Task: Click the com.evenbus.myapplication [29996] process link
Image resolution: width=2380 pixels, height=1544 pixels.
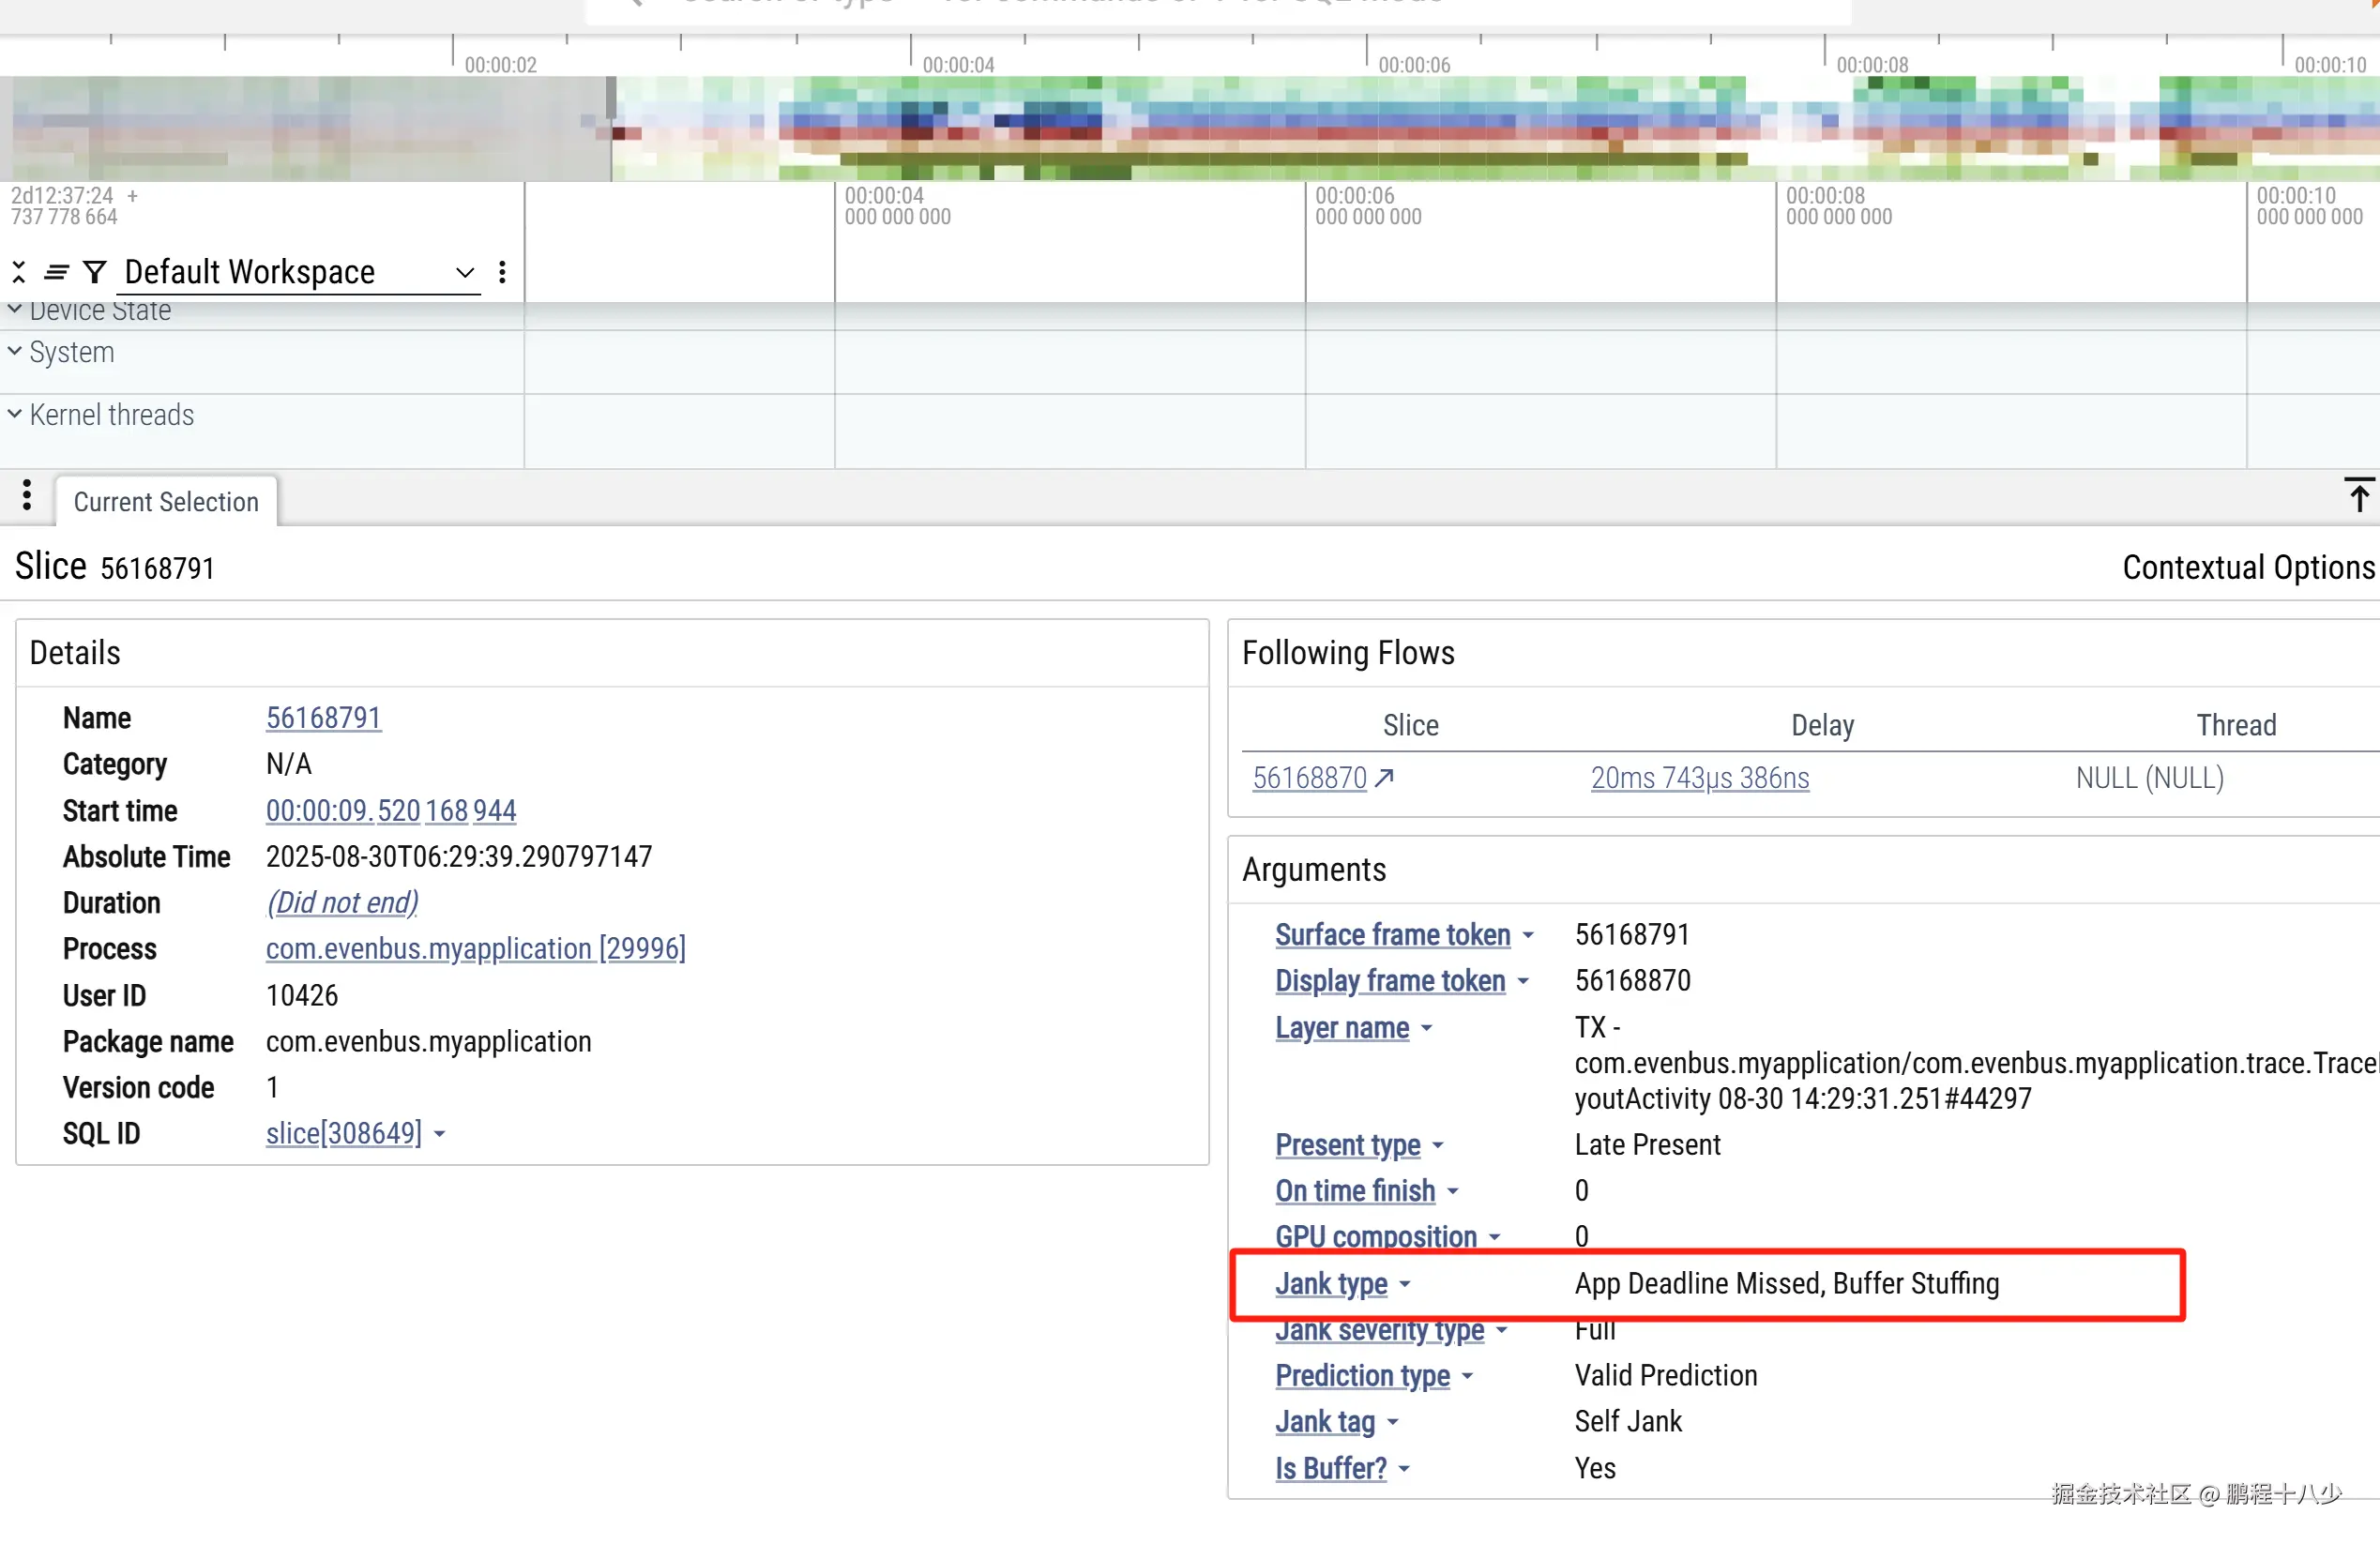Action: (x=475, y=948)
